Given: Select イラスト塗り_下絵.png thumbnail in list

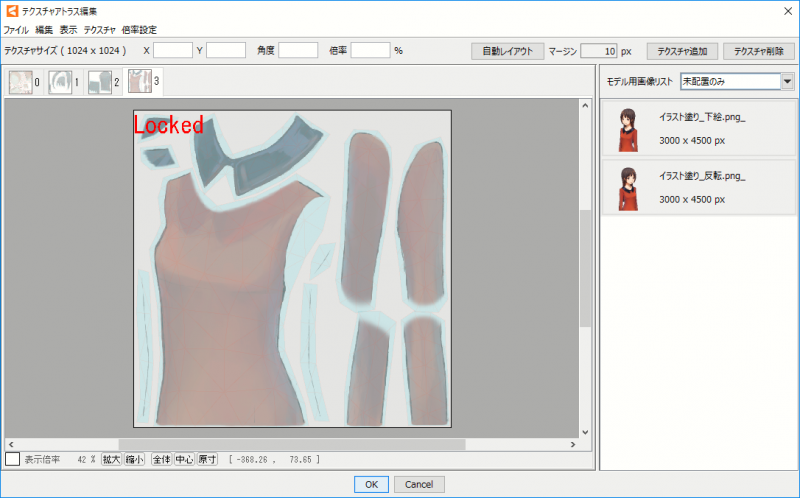Looking at the screenshot, I should (627, 129).
